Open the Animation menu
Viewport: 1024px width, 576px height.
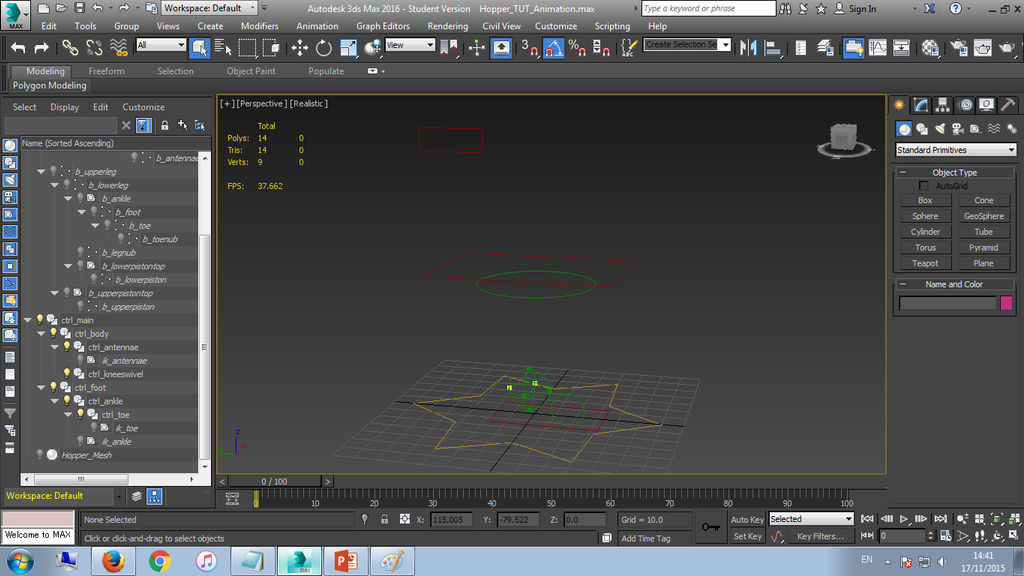[317, 26]
